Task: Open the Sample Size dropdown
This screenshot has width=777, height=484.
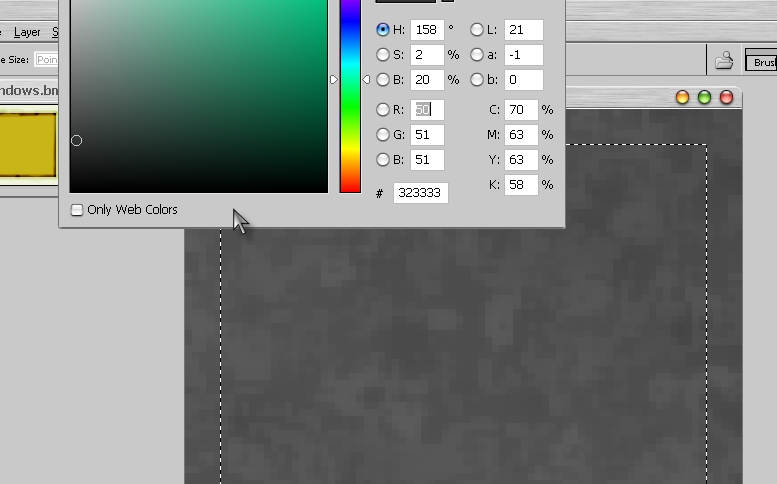Action: (x=45, y=61)
